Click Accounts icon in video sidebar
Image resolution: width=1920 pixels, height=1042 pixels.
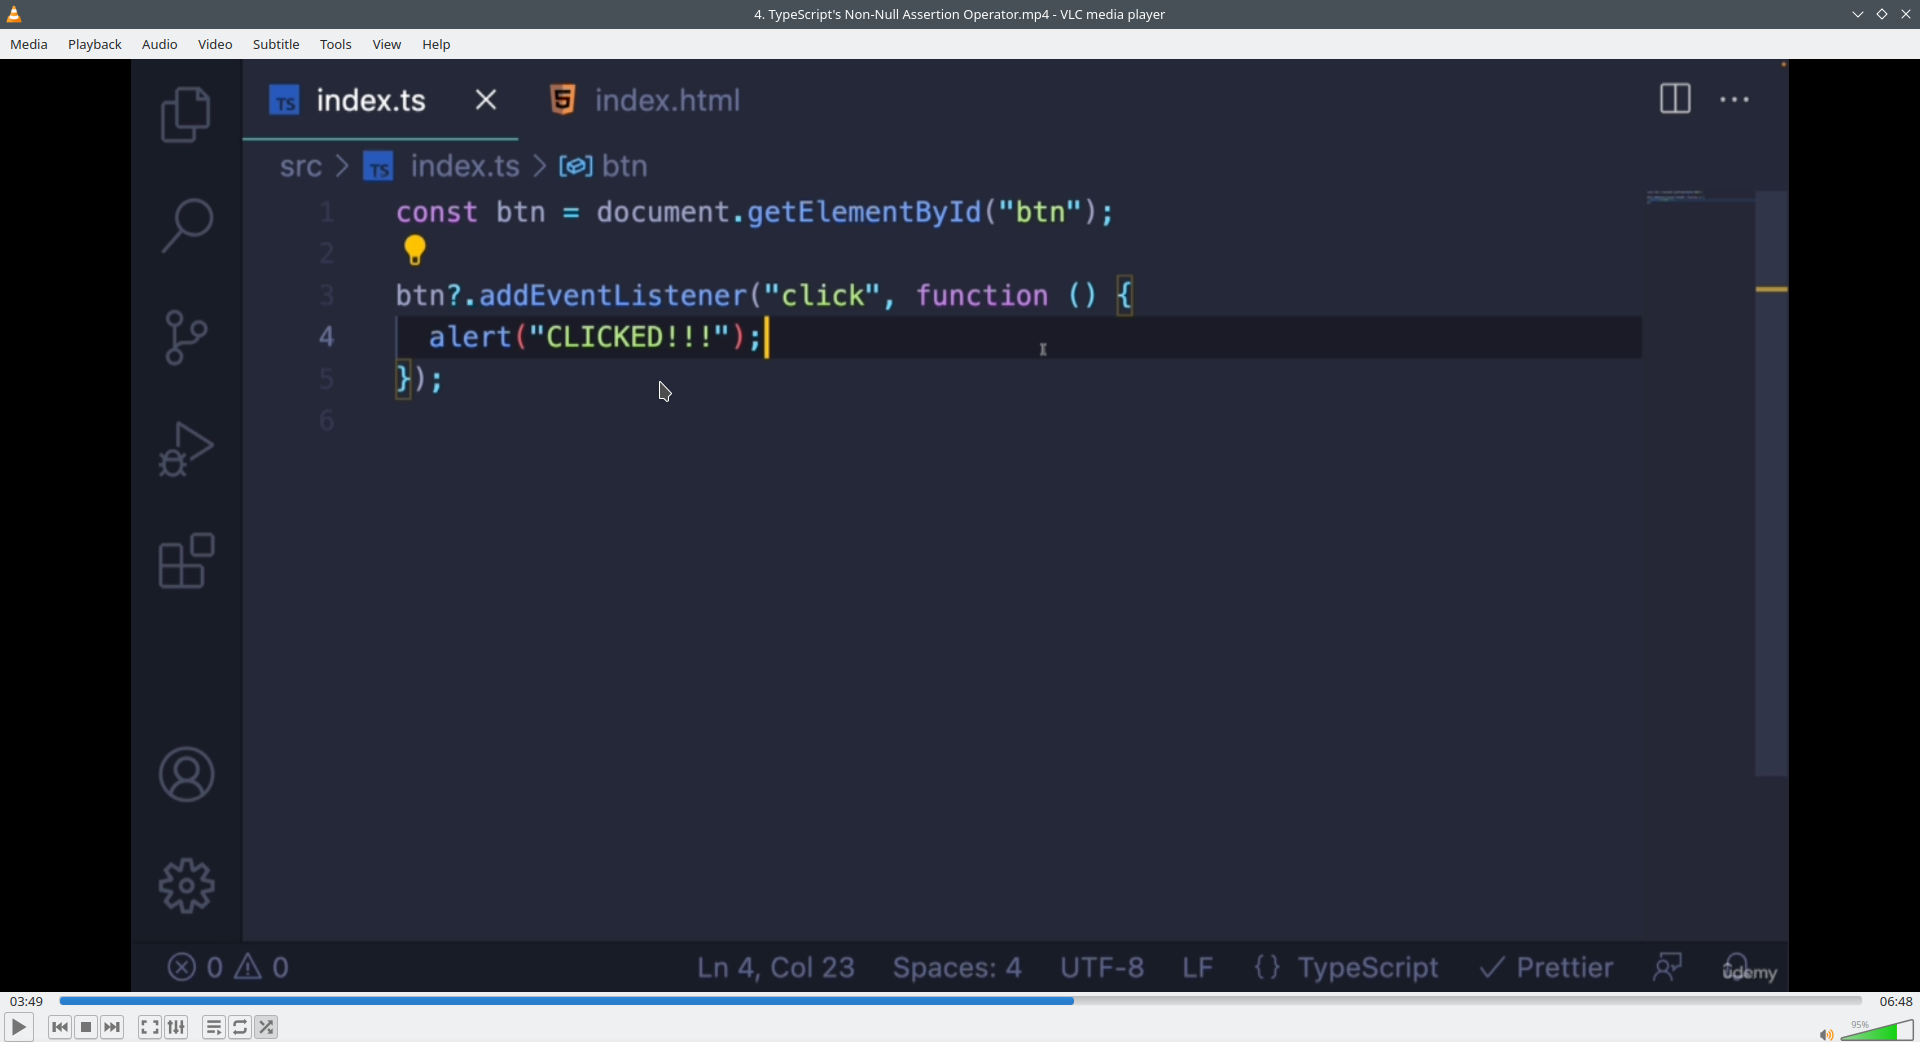(186, 774)
